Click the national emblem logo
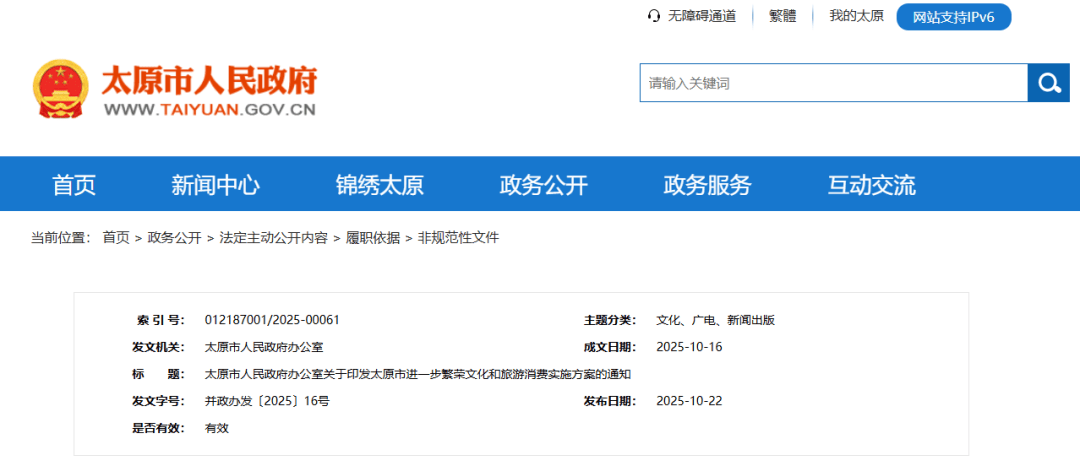 (61, 90)
